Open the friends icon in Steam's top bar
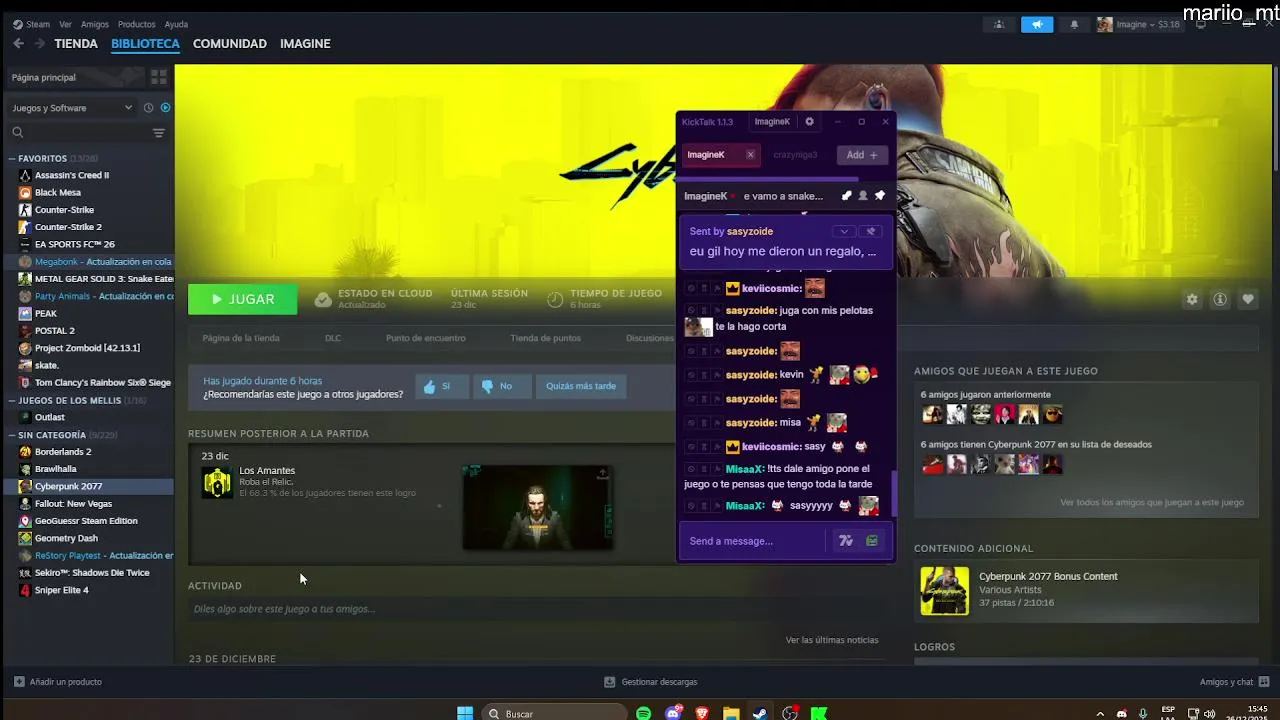 click(999, 24)
